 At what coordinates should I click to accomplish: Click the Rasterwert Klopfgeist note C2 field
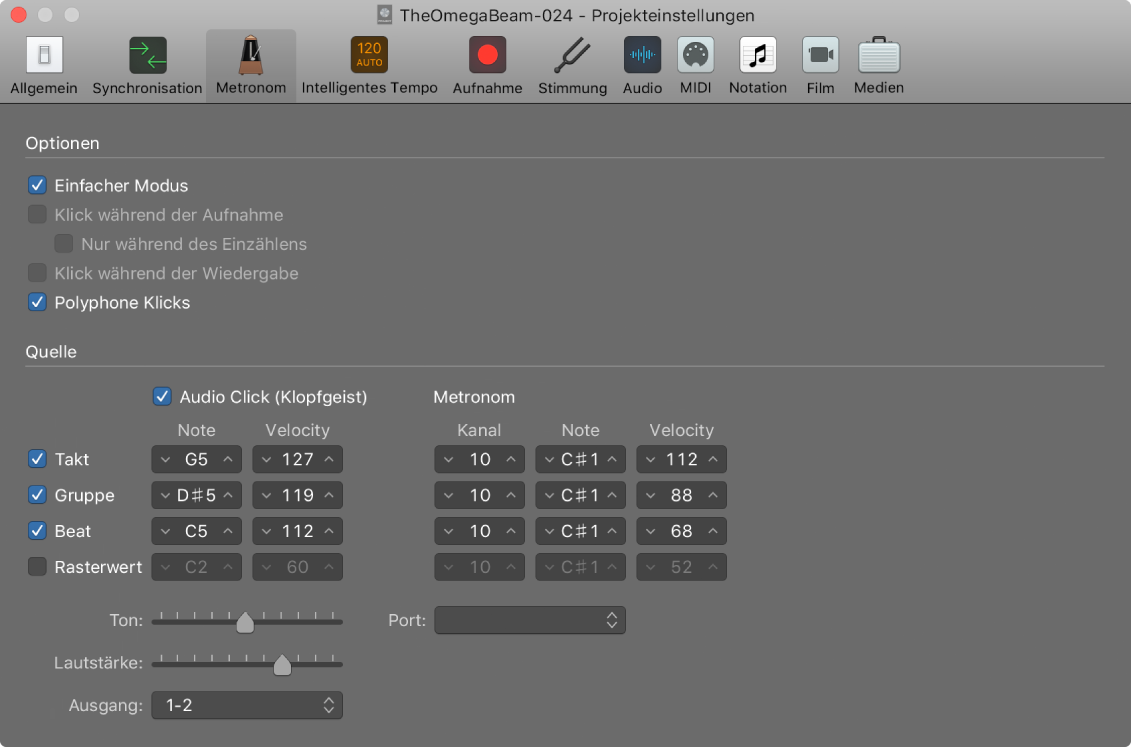click(196, 567)
